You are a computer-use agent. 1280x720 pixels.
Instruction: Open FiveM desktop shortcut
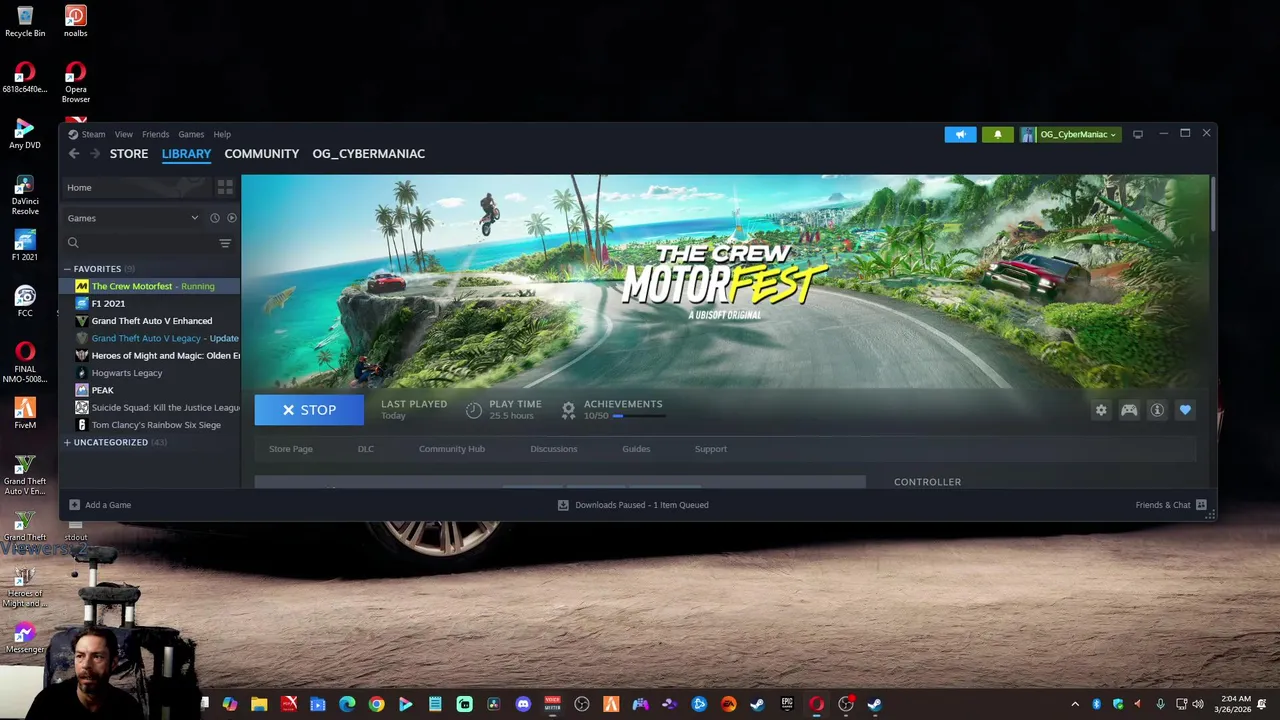pyautogui.click(x=25, y=413)
